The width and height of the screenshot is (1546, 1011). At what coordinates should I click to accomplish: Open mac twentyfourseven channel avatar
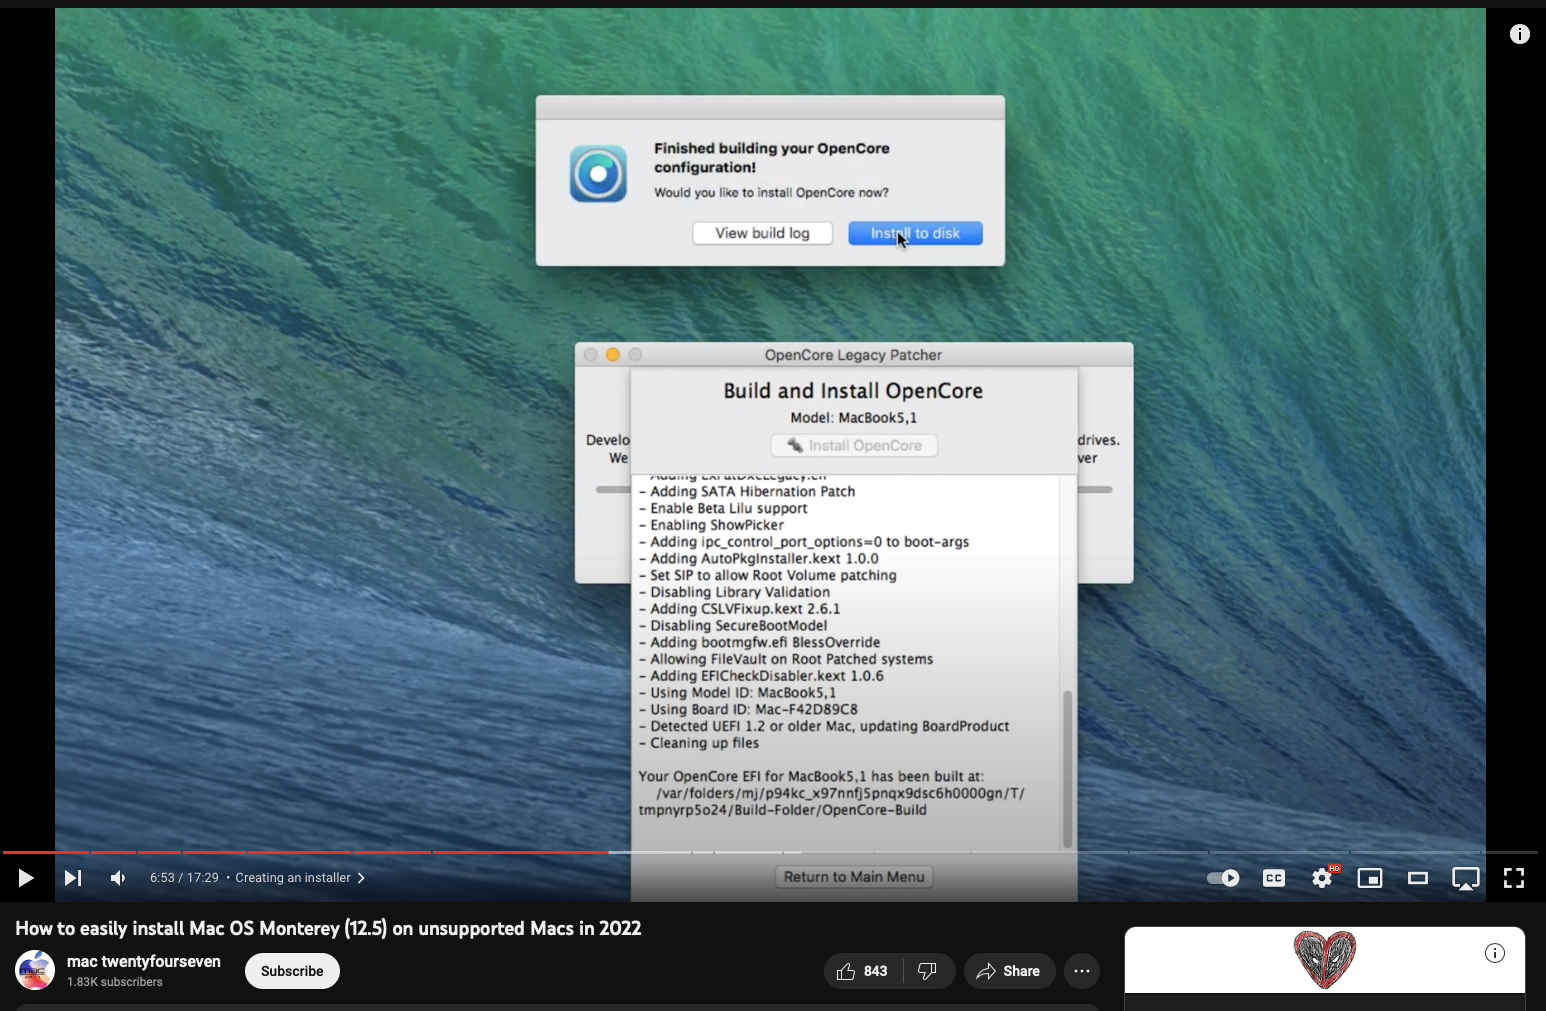(x=35, y=970)
